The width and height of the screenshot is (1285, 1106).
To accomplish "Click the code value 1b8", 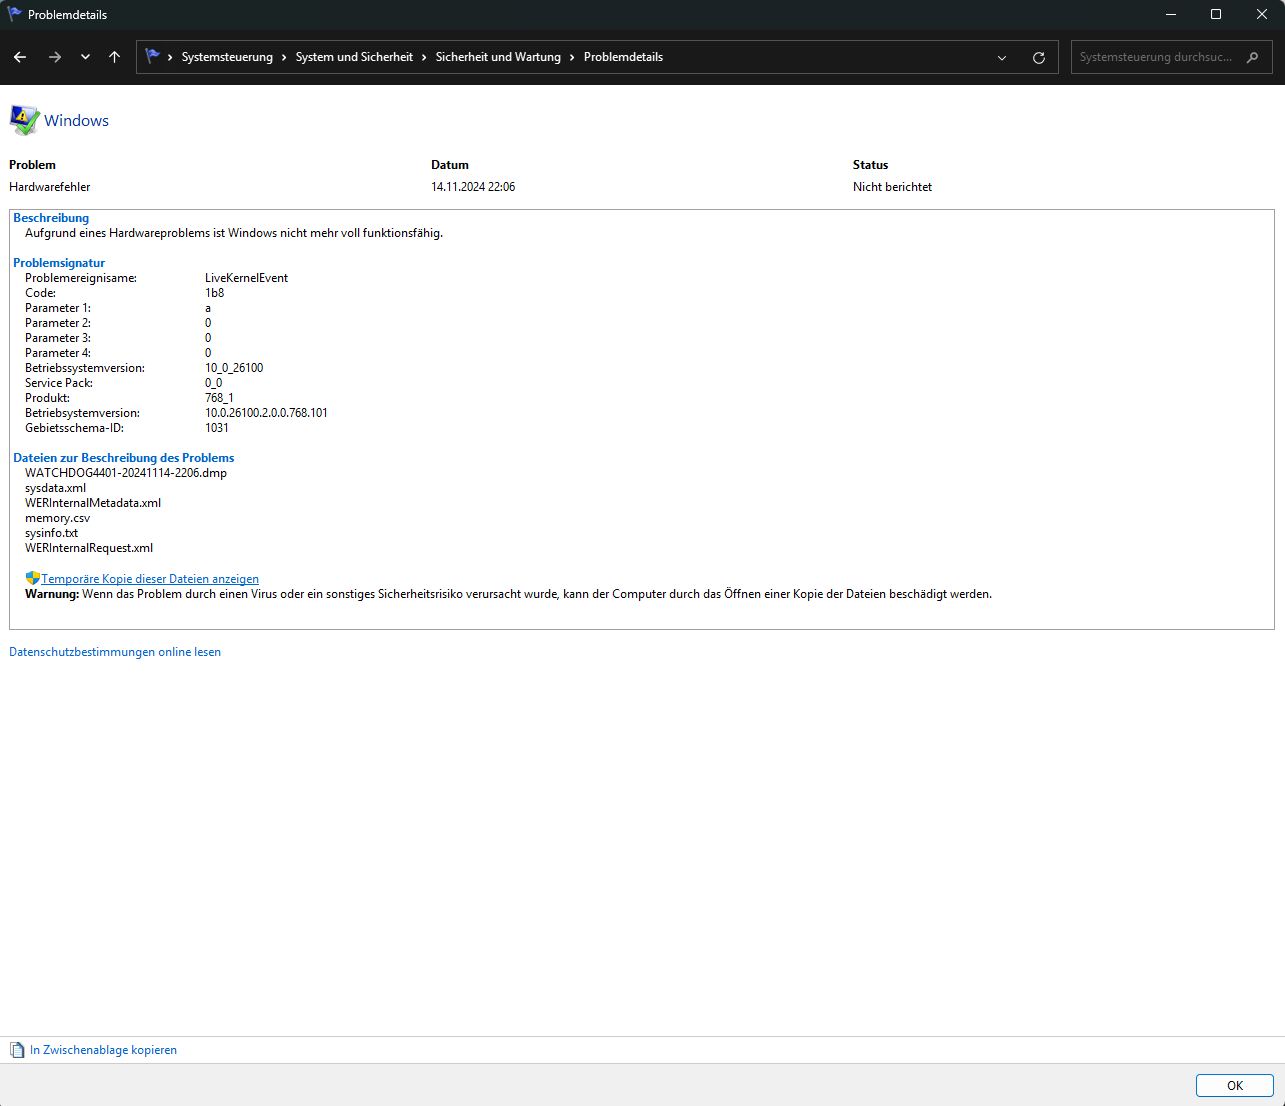I will 214,293.
